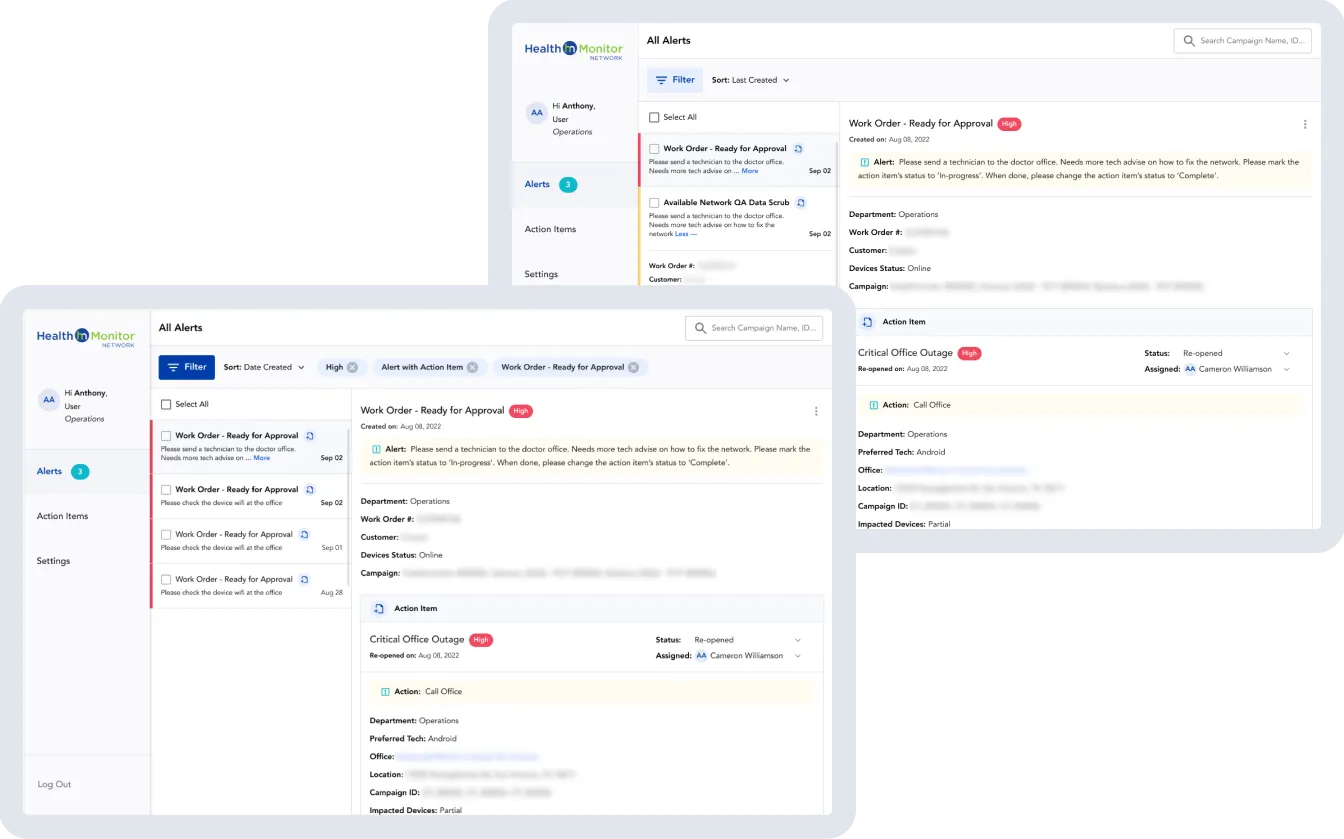The image size is (1344, 839).
Task: Open the Sort: Last Created dropdown
Action: pos(751,80)
